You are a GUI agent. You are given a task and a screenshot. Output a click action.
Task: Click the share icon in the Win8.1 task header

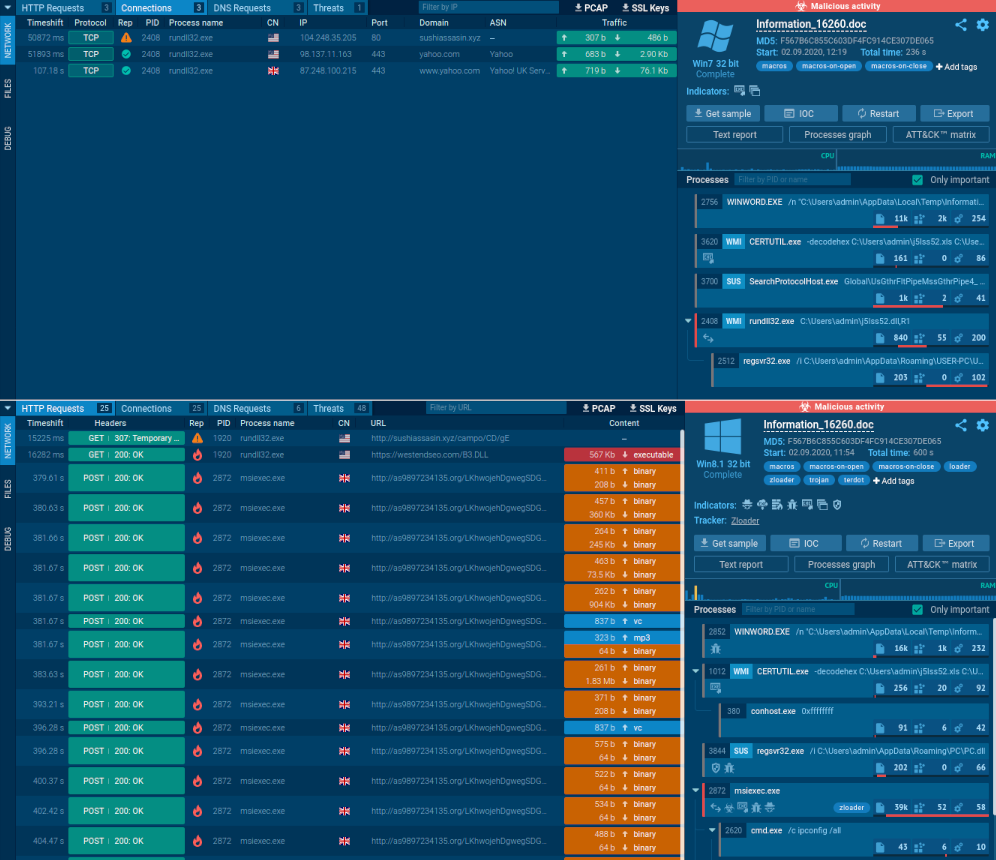961,426
